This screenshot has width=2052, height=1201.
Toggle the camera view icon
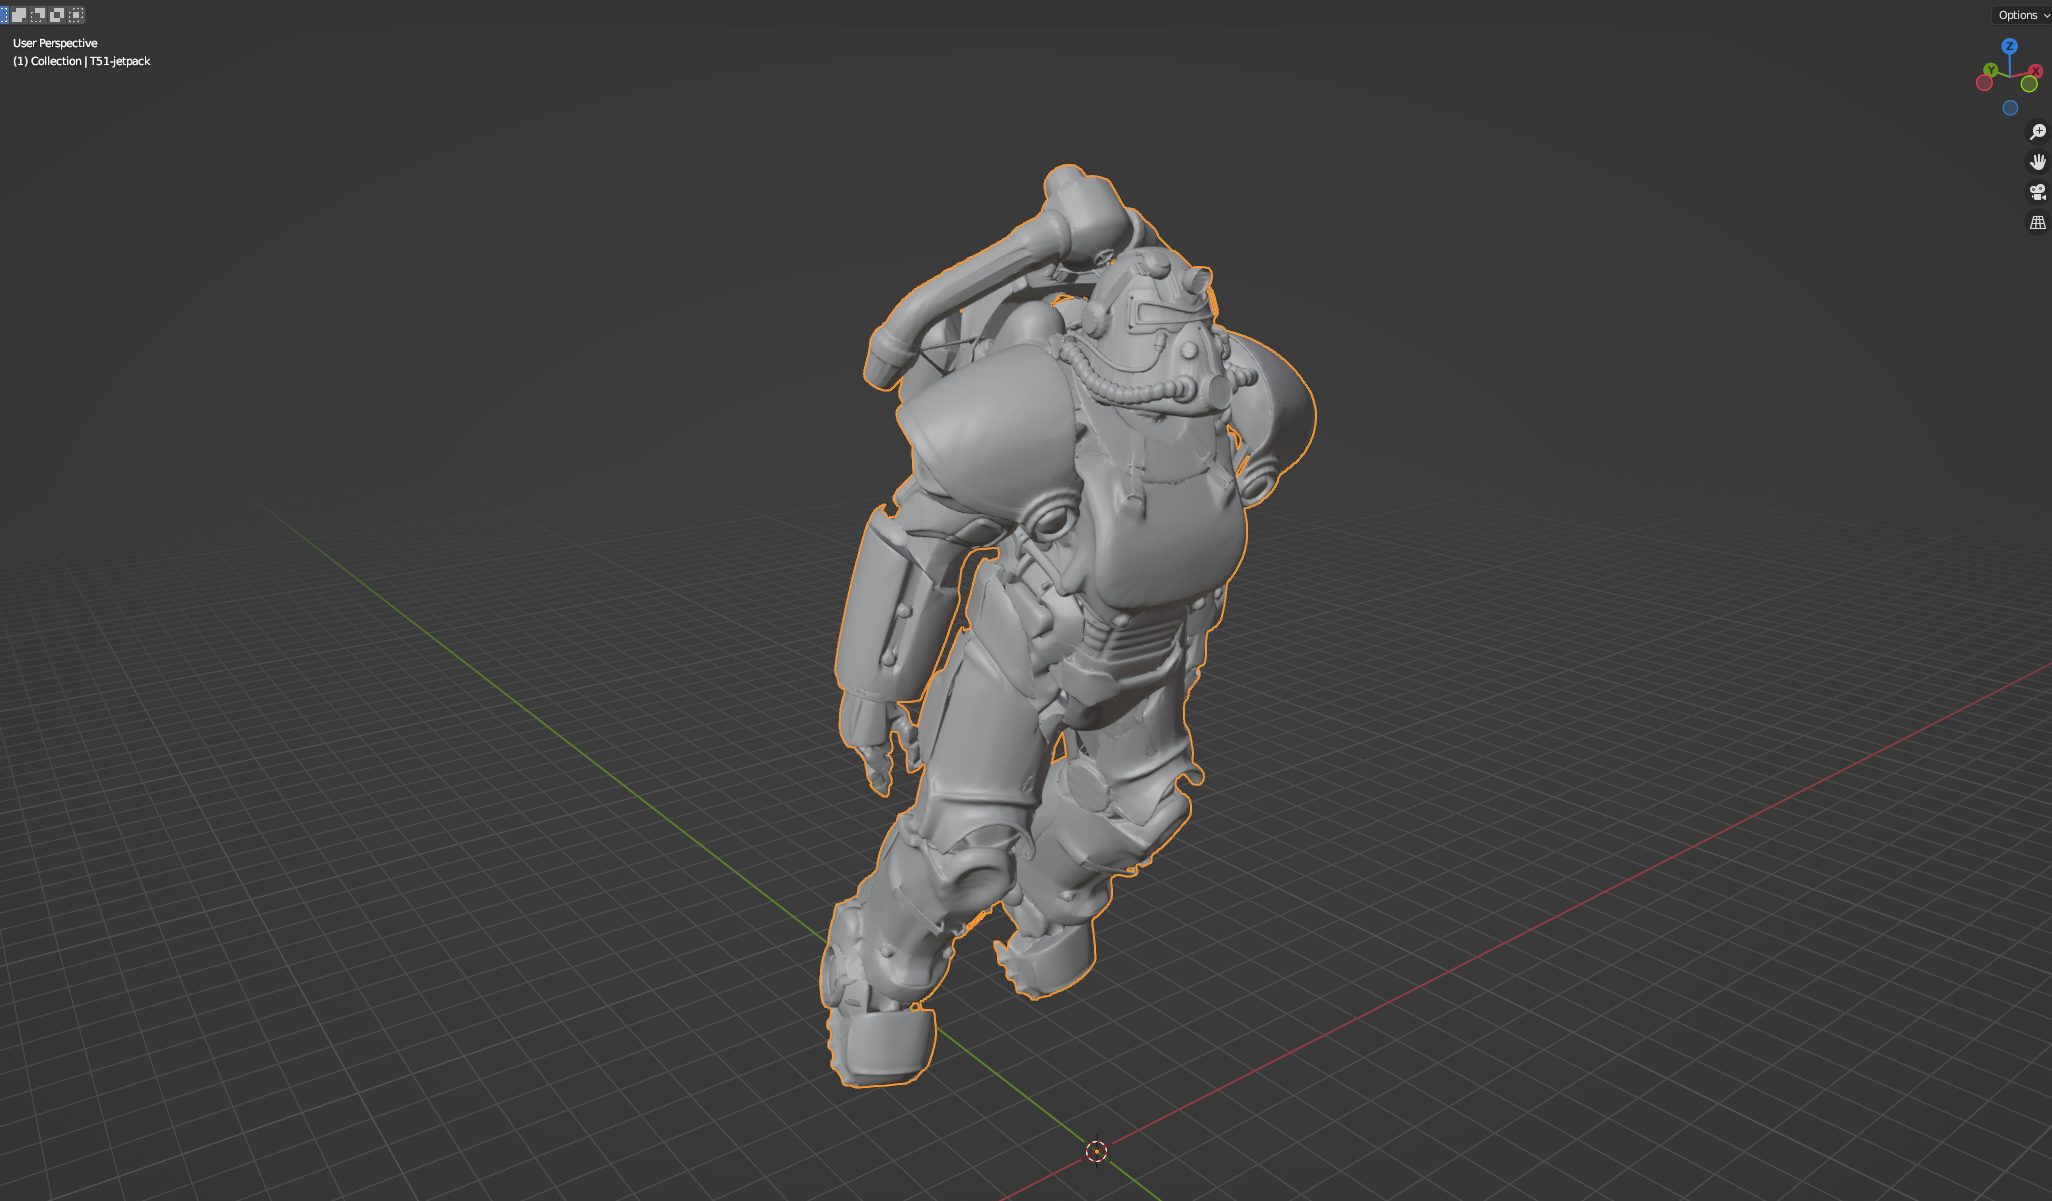click(2037, 192)
